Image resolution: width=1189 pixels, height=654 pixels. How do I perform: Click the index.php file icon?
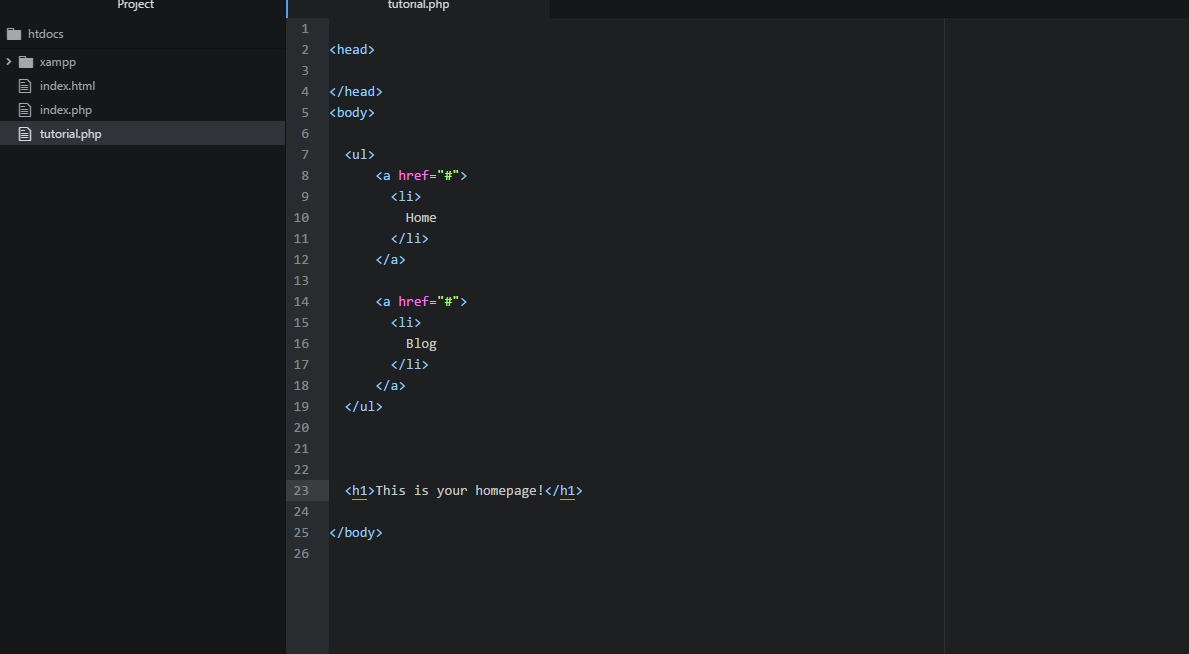pos(24,109)
